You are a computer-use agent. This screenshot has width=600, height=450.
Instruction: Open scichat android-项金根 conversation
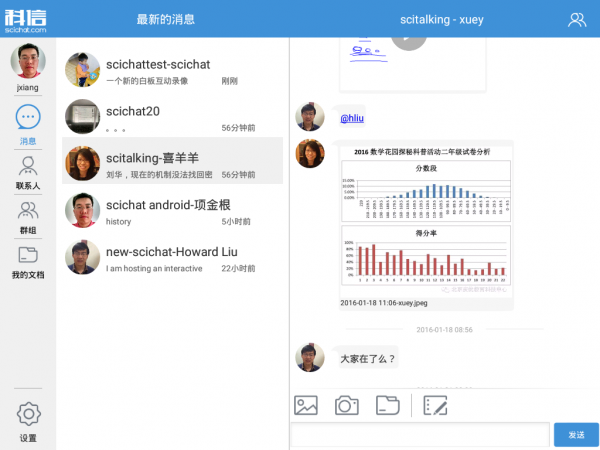(173, 210)
